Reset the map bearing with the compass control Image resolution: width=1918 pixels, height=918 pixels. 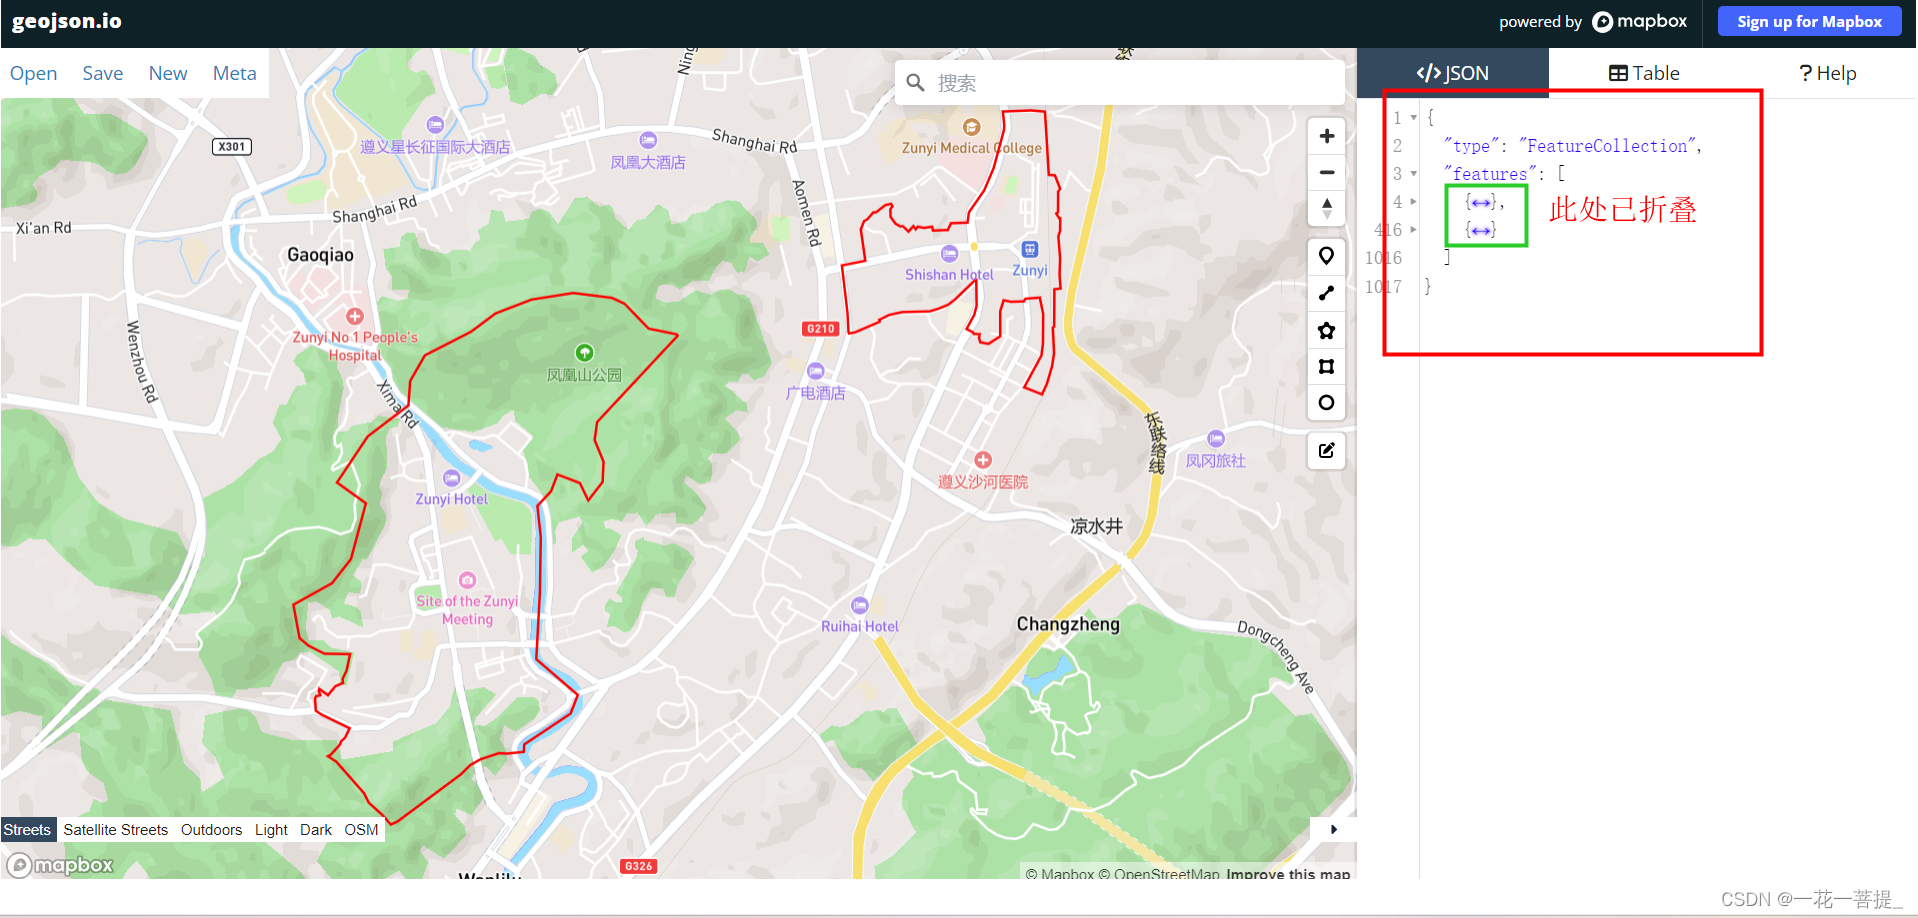(x=1326, y=207)
